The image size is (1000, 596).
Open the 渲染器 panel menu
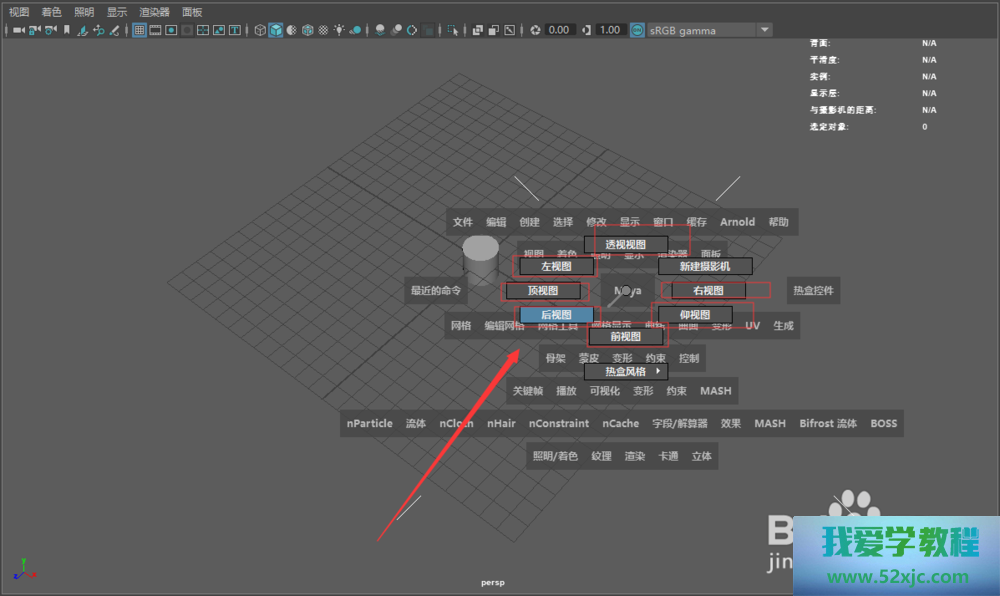154,12
